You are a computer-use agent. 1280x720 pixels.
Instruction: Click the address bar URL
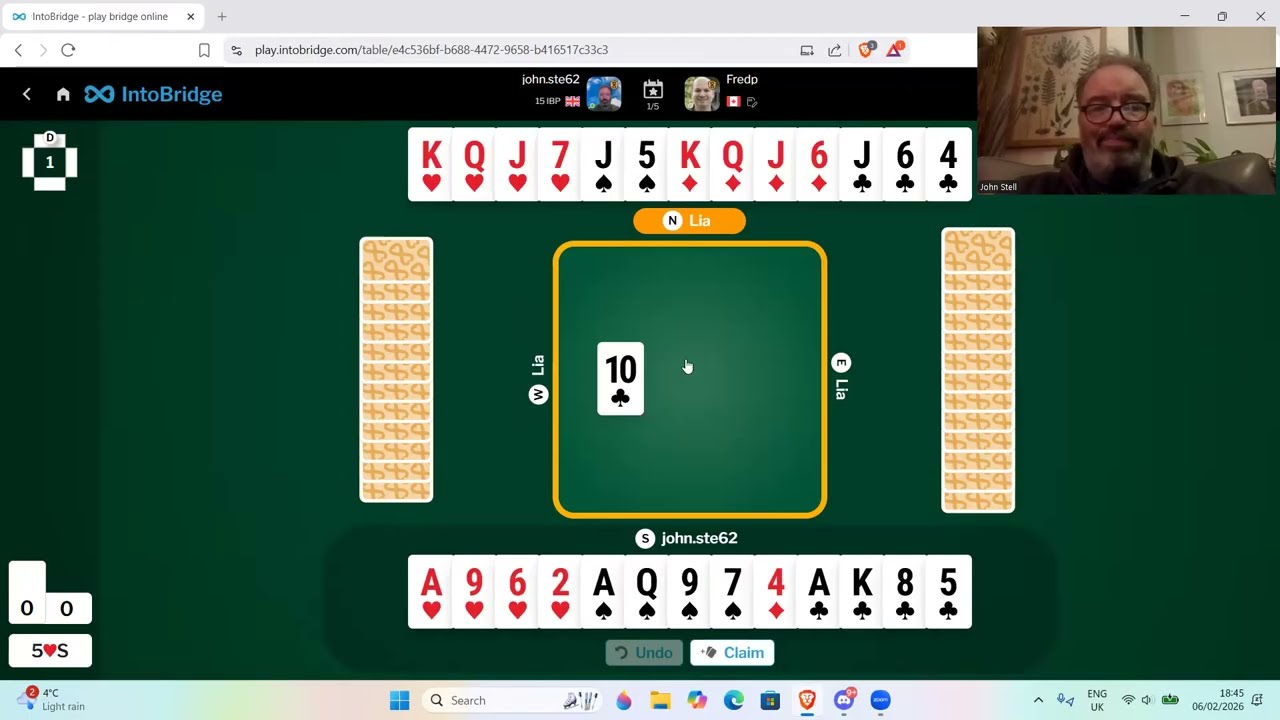[431, 50]
